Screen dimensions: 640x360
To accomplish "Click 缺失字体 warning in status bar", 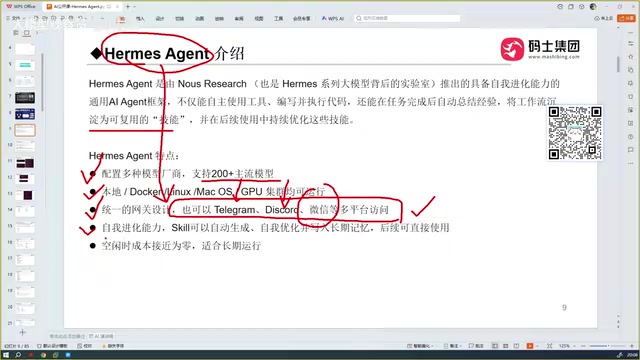I will click(x=113, y=346).
